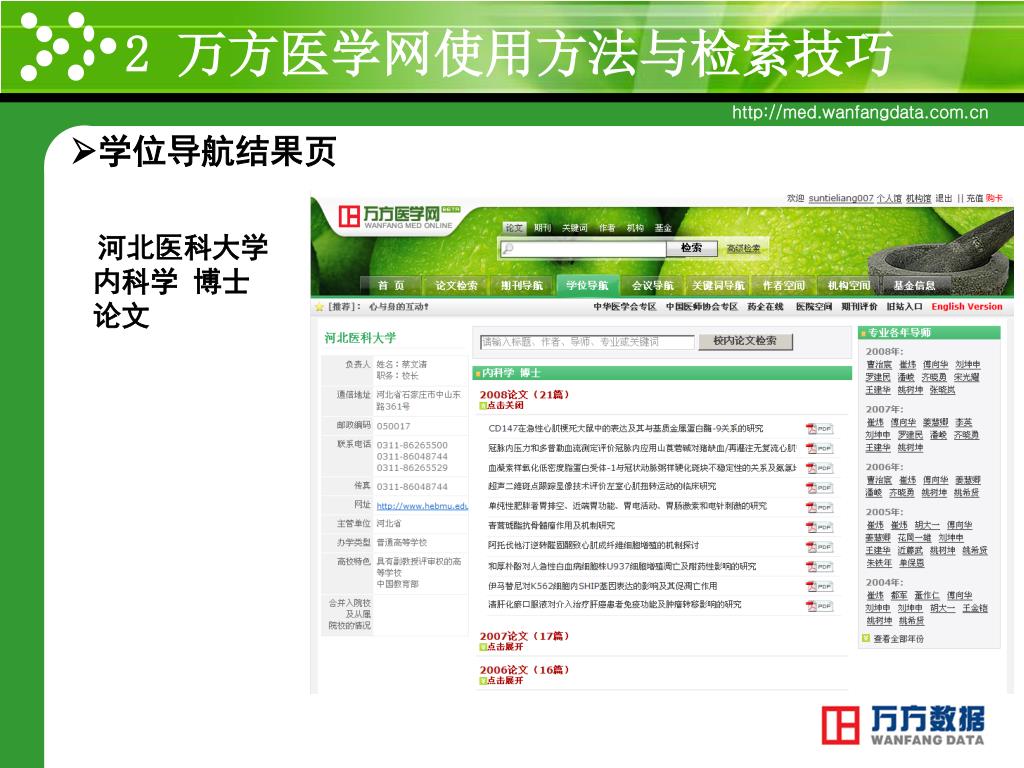1024x768 pixels.
Task: Open the 高级检索 advanced search link
Action: (x=743, y=248)
